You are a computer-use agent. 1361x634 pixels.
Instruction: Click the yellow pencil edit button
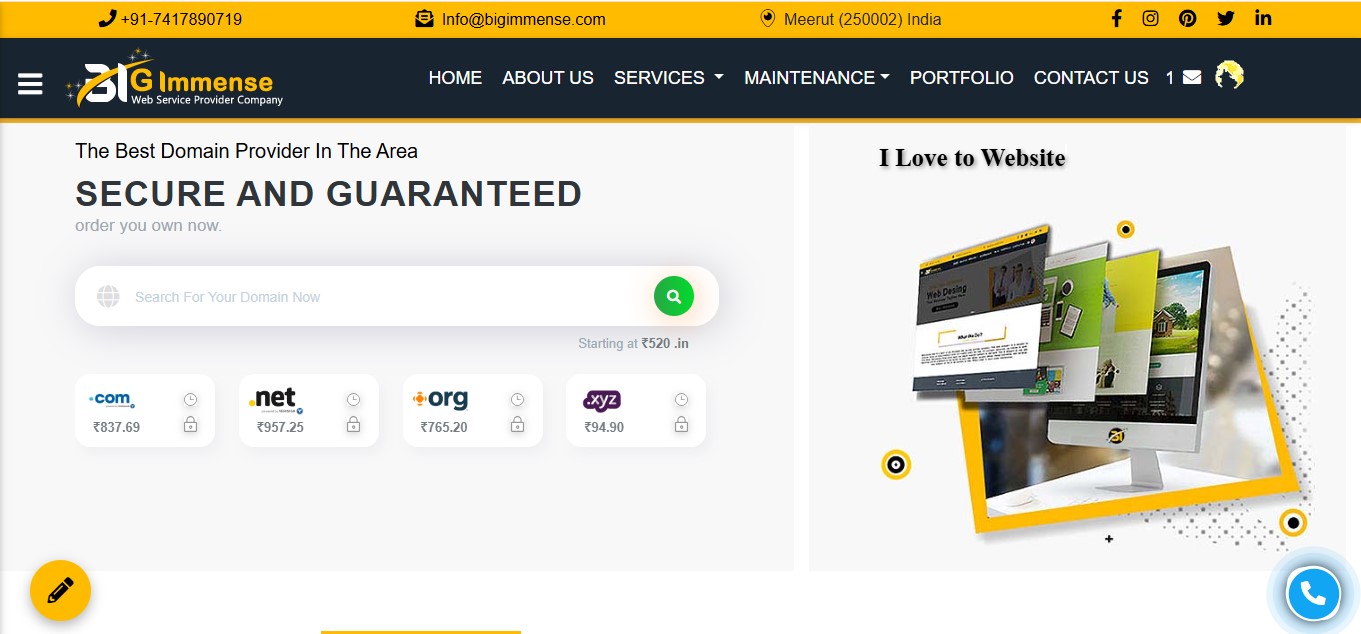click(x=60, y=590)
